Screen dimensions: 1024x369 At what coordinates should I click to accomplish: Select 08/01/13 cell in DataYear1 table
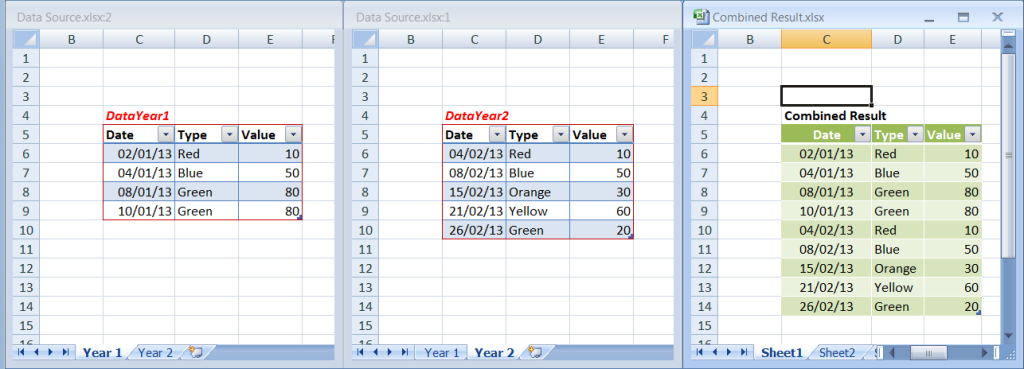[139, 193]
